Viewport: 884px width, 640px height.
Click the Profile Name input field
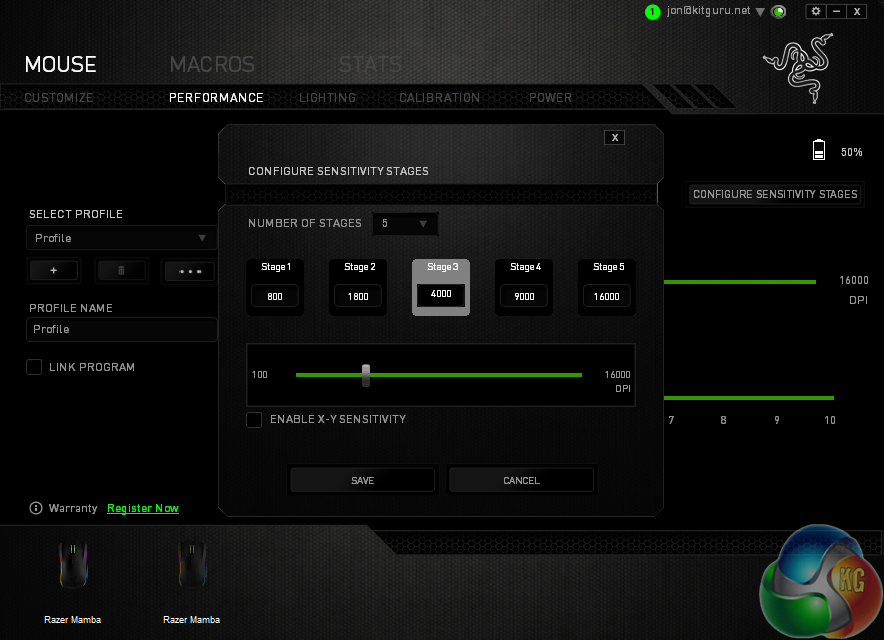point(121,329)
